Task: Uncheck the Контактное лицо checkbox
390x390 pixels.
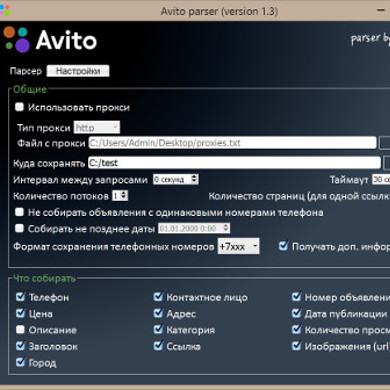Action: tap(158, 296)
